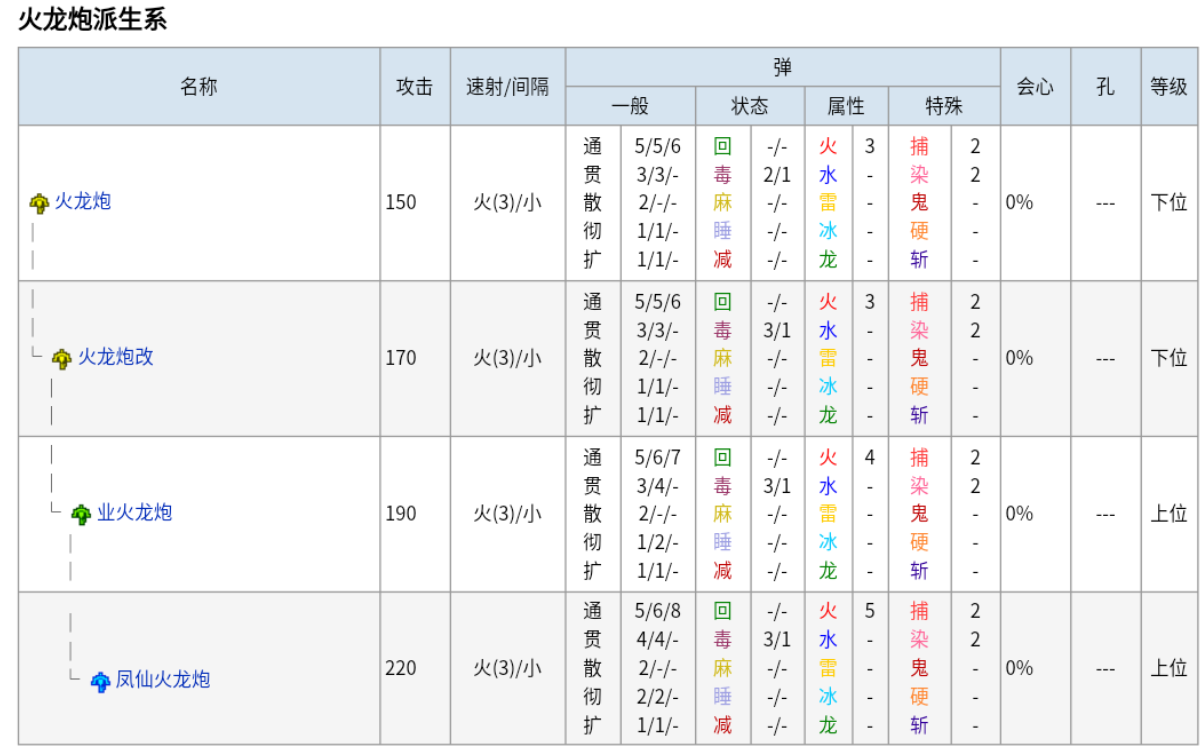Follow the 业火龙炮 weapon link

[135, 513]
